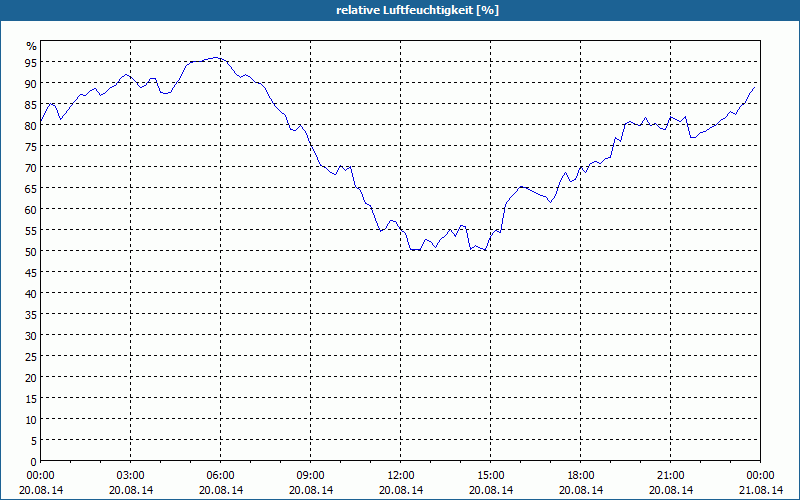Click the 03:00 time label
Viewport: 800px width, 500px height.
[131, 475]
